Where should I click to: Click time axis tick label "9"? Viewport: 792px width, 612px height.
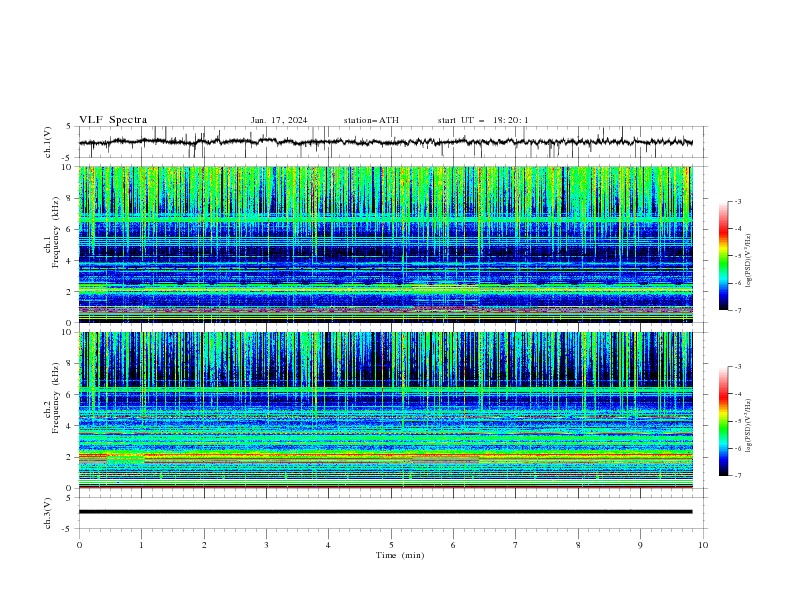[x=640, y=545]
